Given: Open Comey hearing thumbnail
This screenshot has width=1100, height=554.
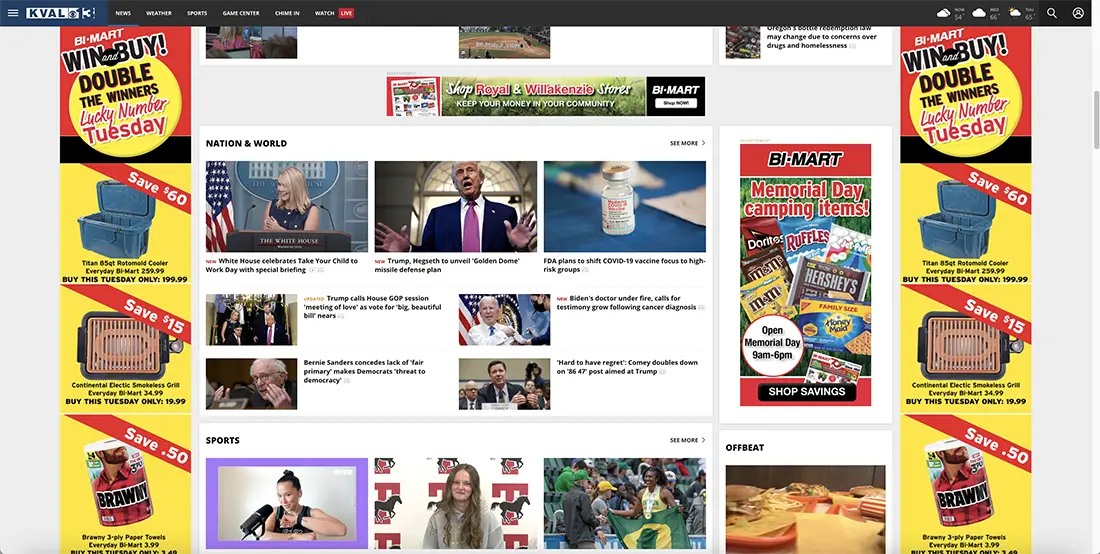Looking at the screenshot, I should (x=504, y=384).
